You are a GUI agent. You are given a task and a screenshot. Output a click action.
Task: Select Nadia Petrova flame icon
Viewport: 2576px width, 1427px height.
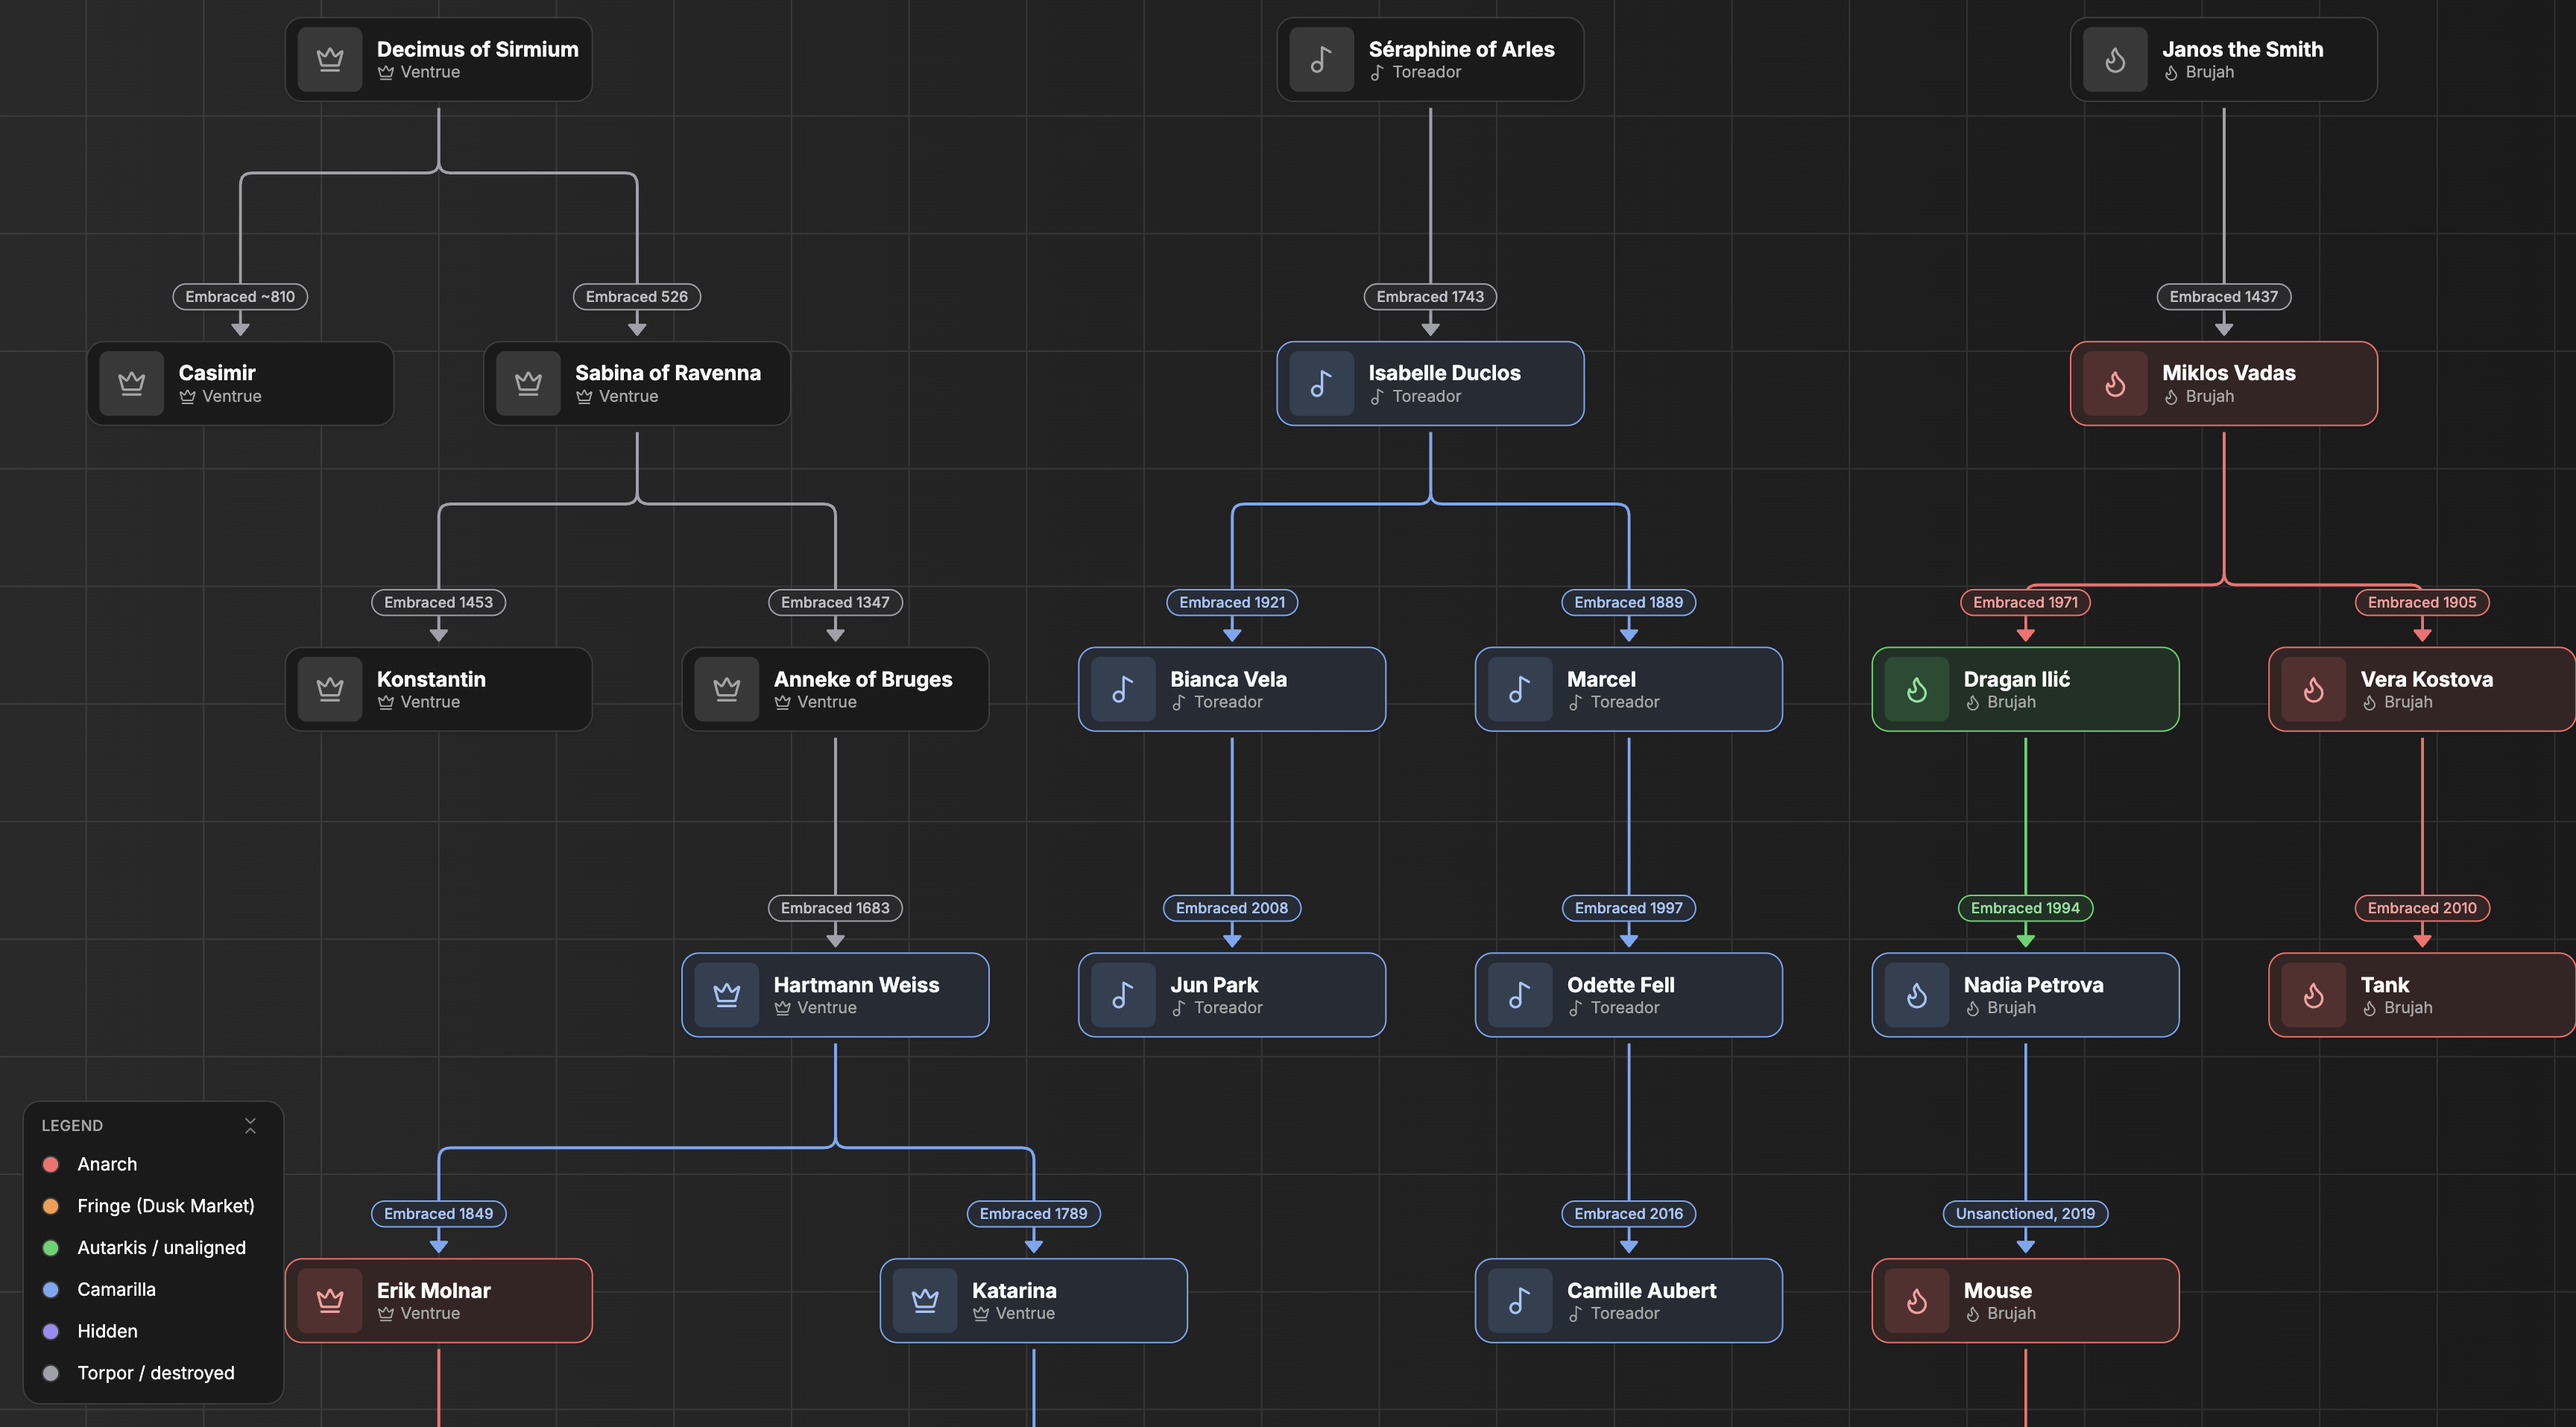click(1917, 995)
